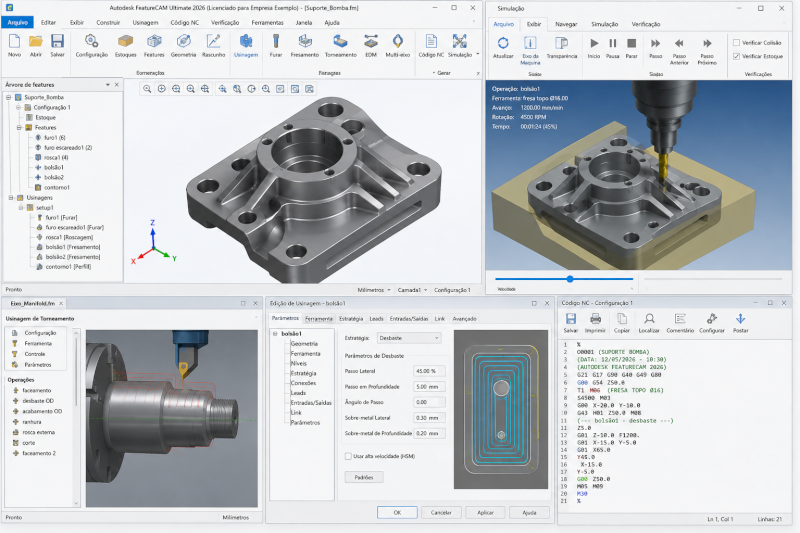Open the Geometria tool
This screenshot has height=533, width=800.
pyautogui.click(x=183, y=41)
